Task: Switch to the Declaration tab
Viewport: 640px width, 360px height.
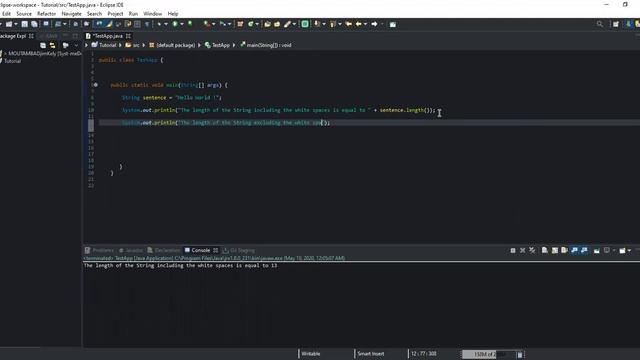Action: [x=164, y=250]
